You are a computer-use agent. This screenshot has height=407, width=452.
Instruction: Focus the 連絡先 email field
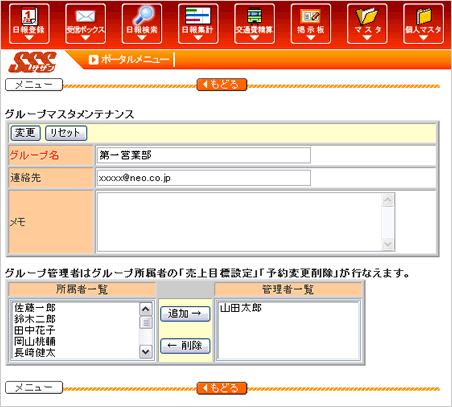[x=204, y=178]
